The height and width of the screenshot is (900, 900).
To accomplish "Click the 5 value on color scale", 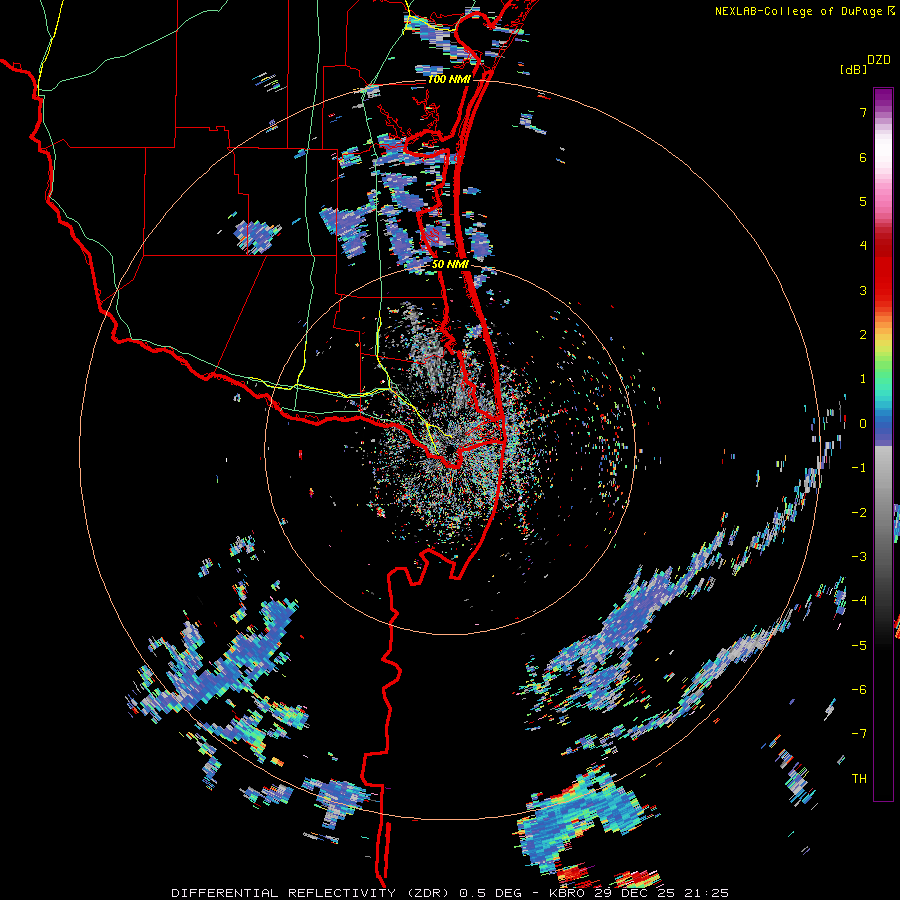I will click(863, 201).
